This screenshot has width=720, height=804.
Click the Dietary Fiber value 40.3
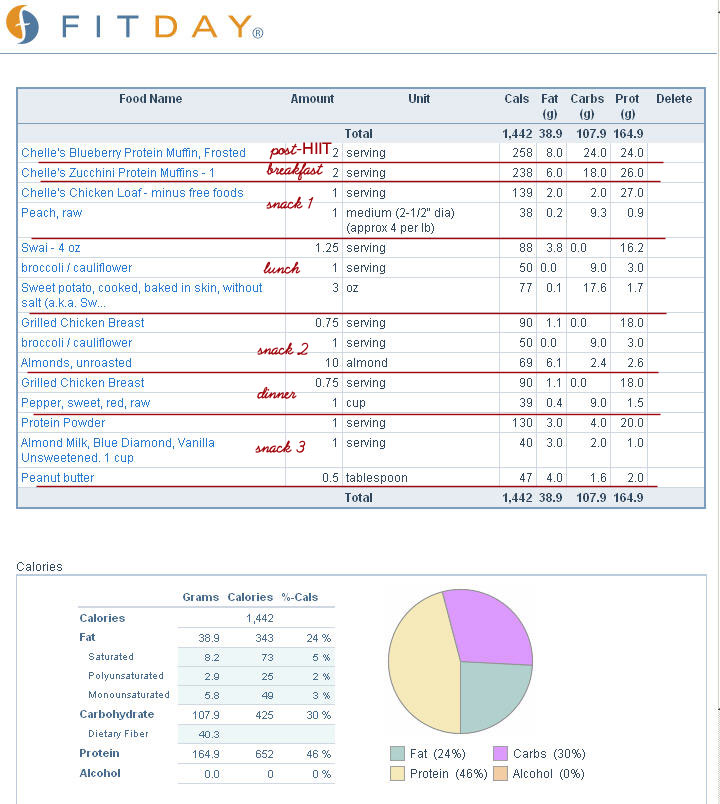[x=209, y=734]
